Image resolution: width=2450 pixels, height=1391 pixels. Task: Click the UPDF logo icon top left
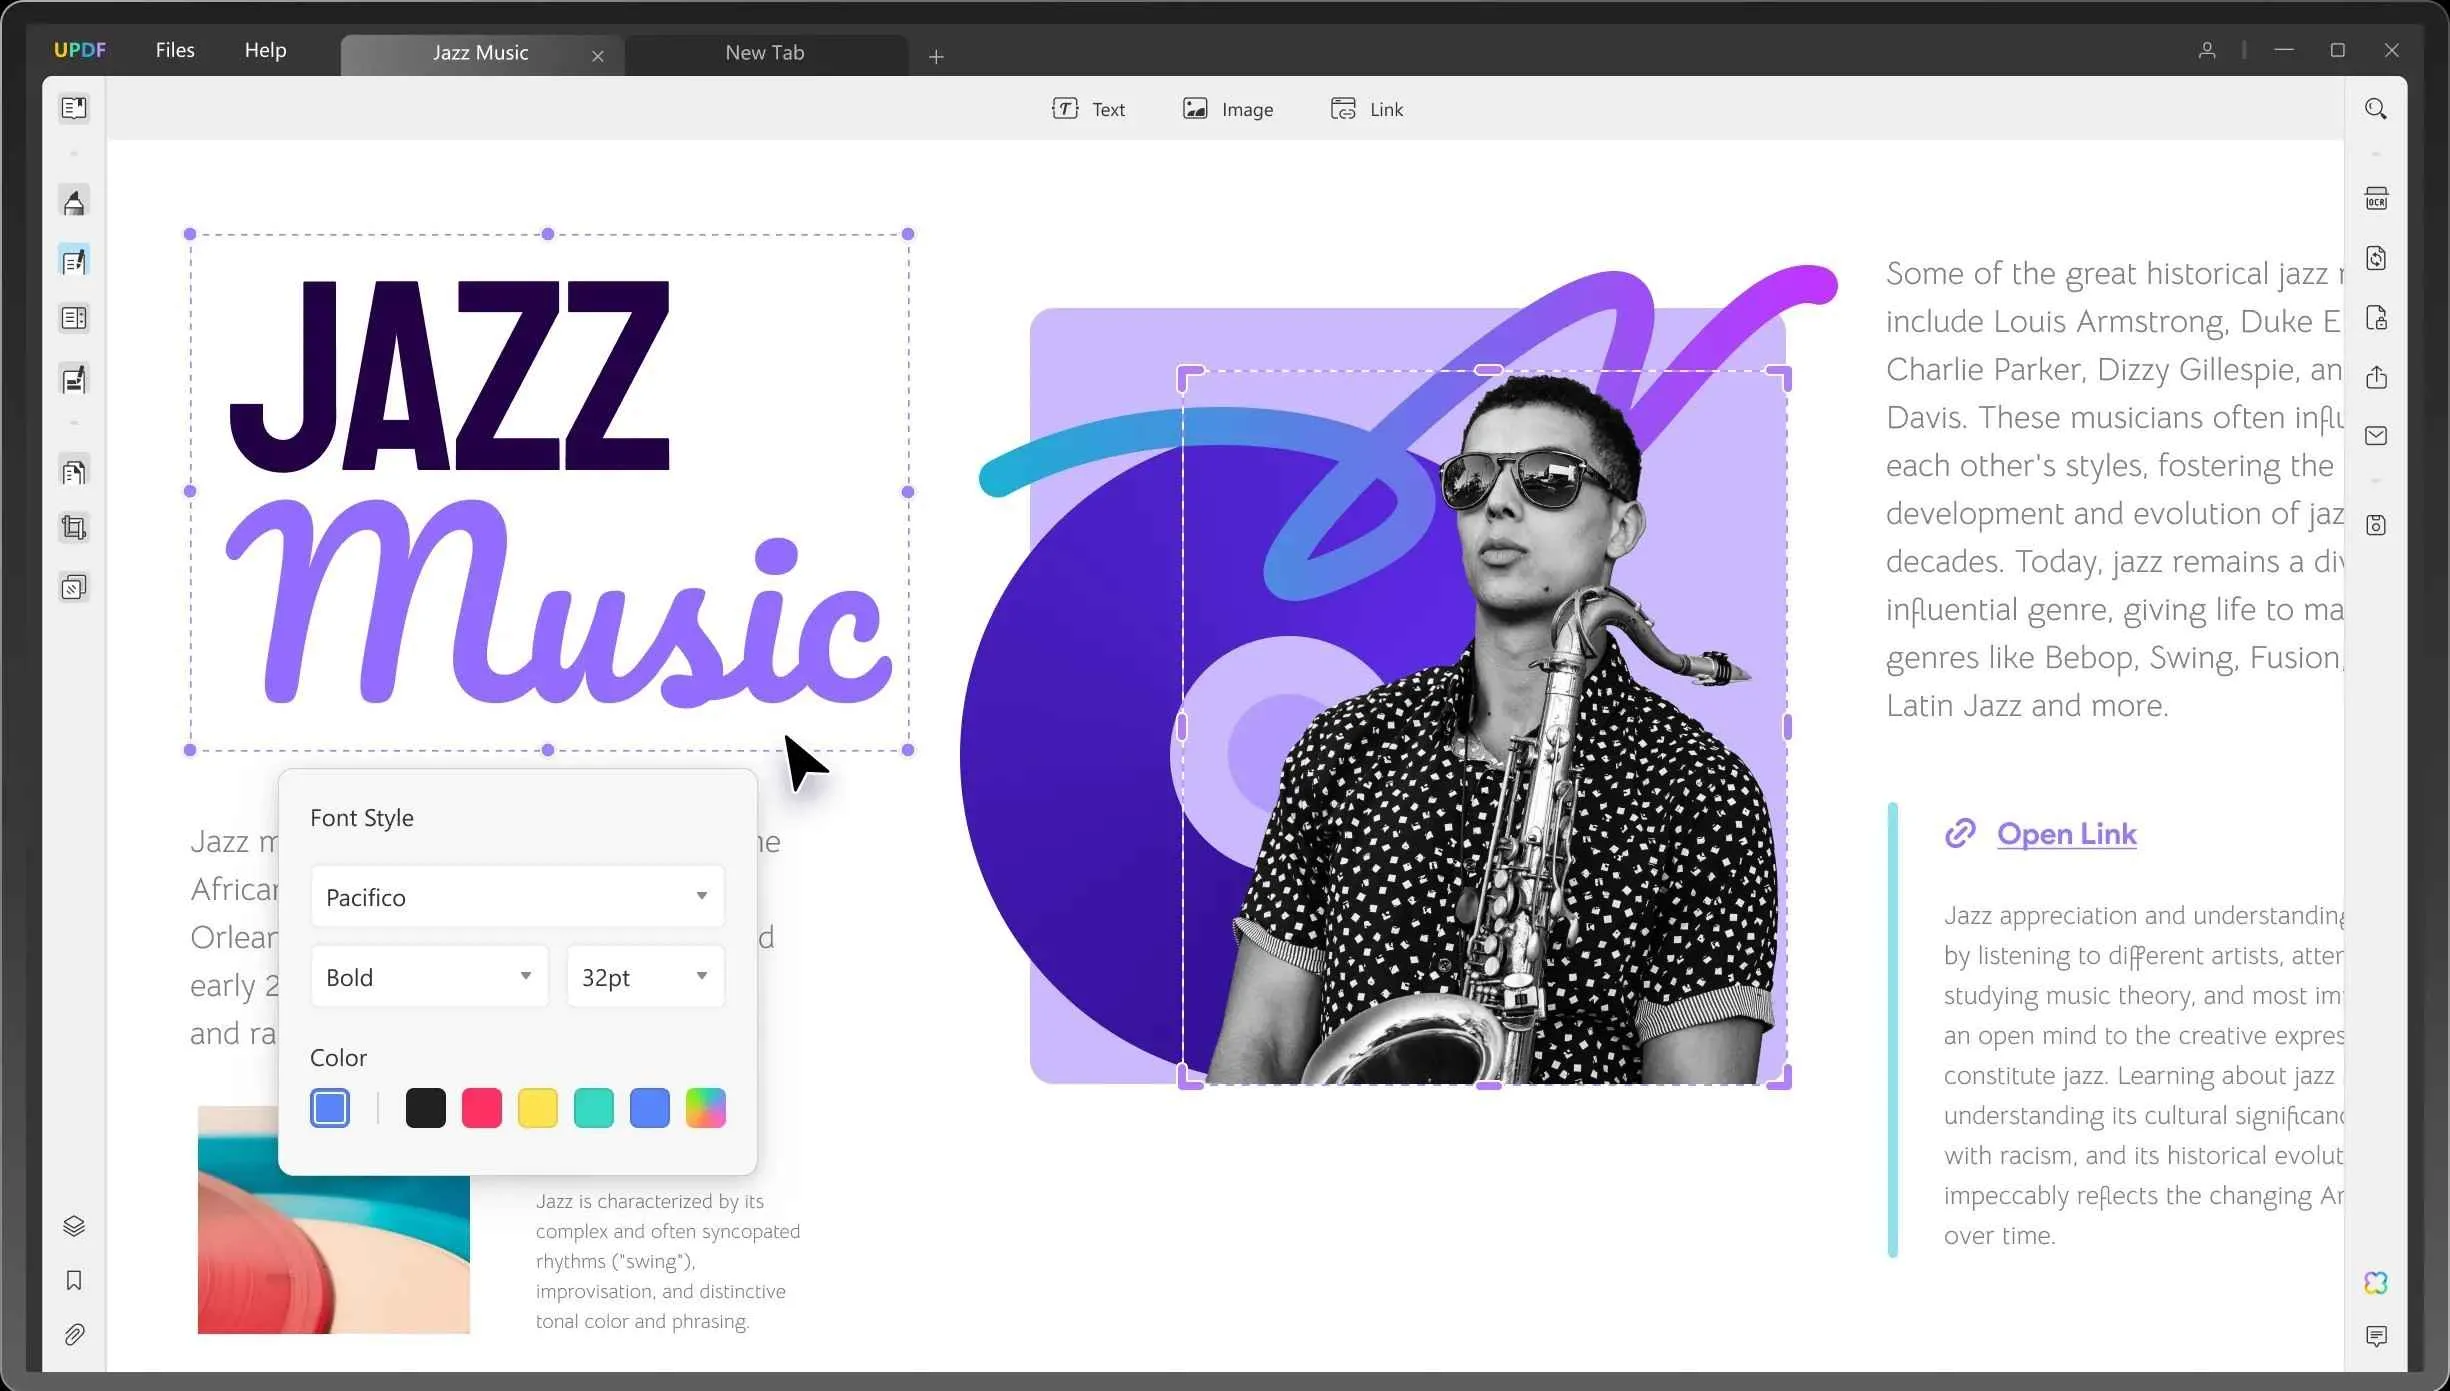(x=79, y=49)
